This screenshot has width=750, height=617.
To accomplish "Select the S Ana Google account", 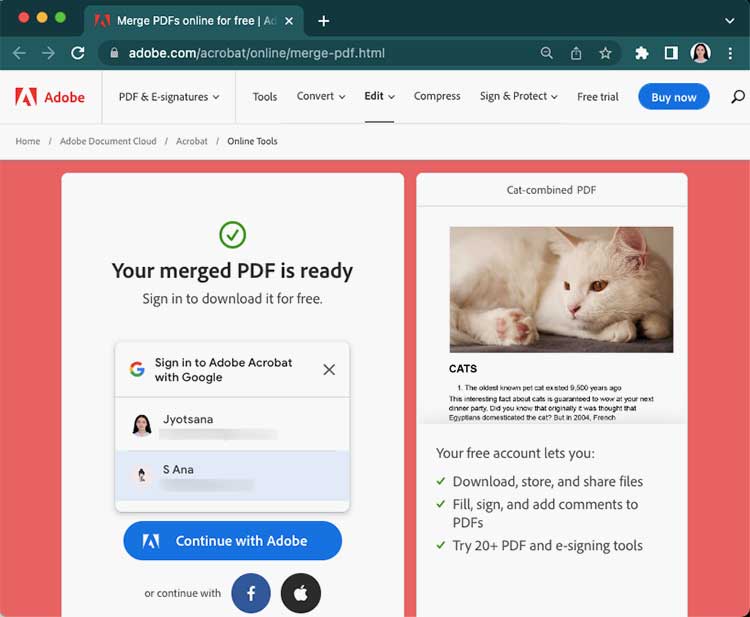I will point(232,475).
